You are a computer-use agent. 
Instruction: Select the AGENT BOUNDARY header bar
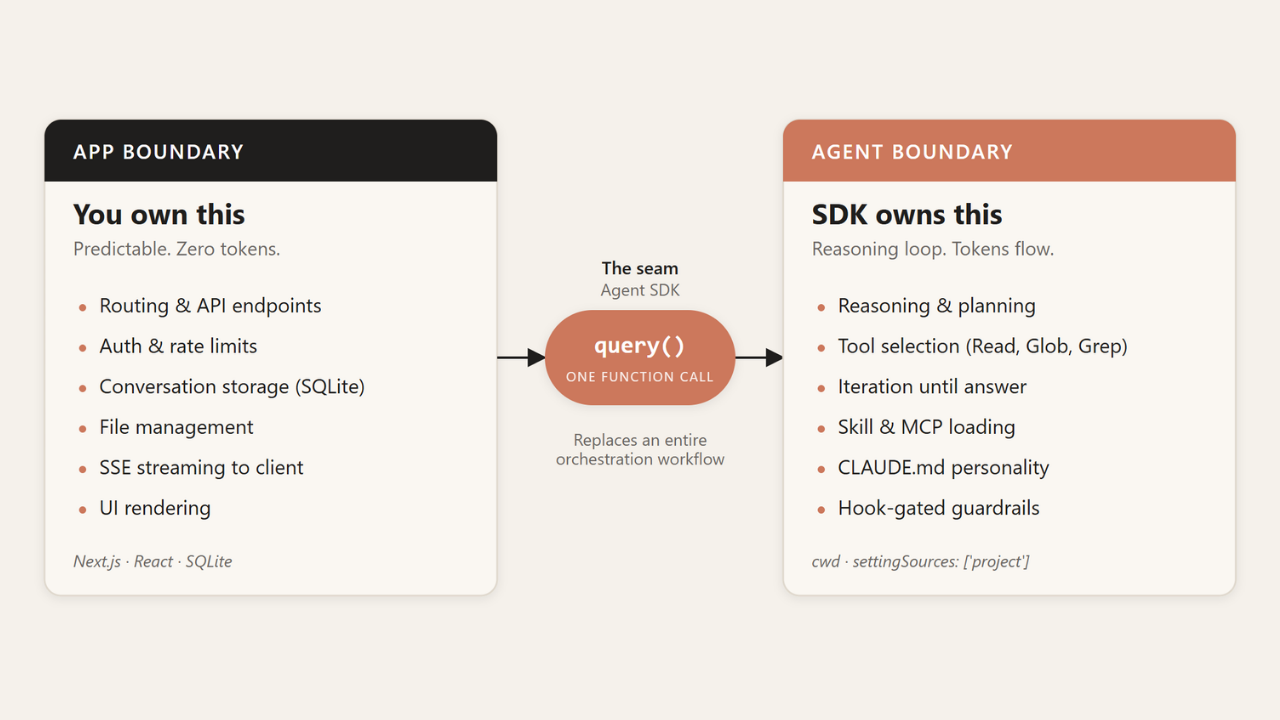(x=1009, y=151)
